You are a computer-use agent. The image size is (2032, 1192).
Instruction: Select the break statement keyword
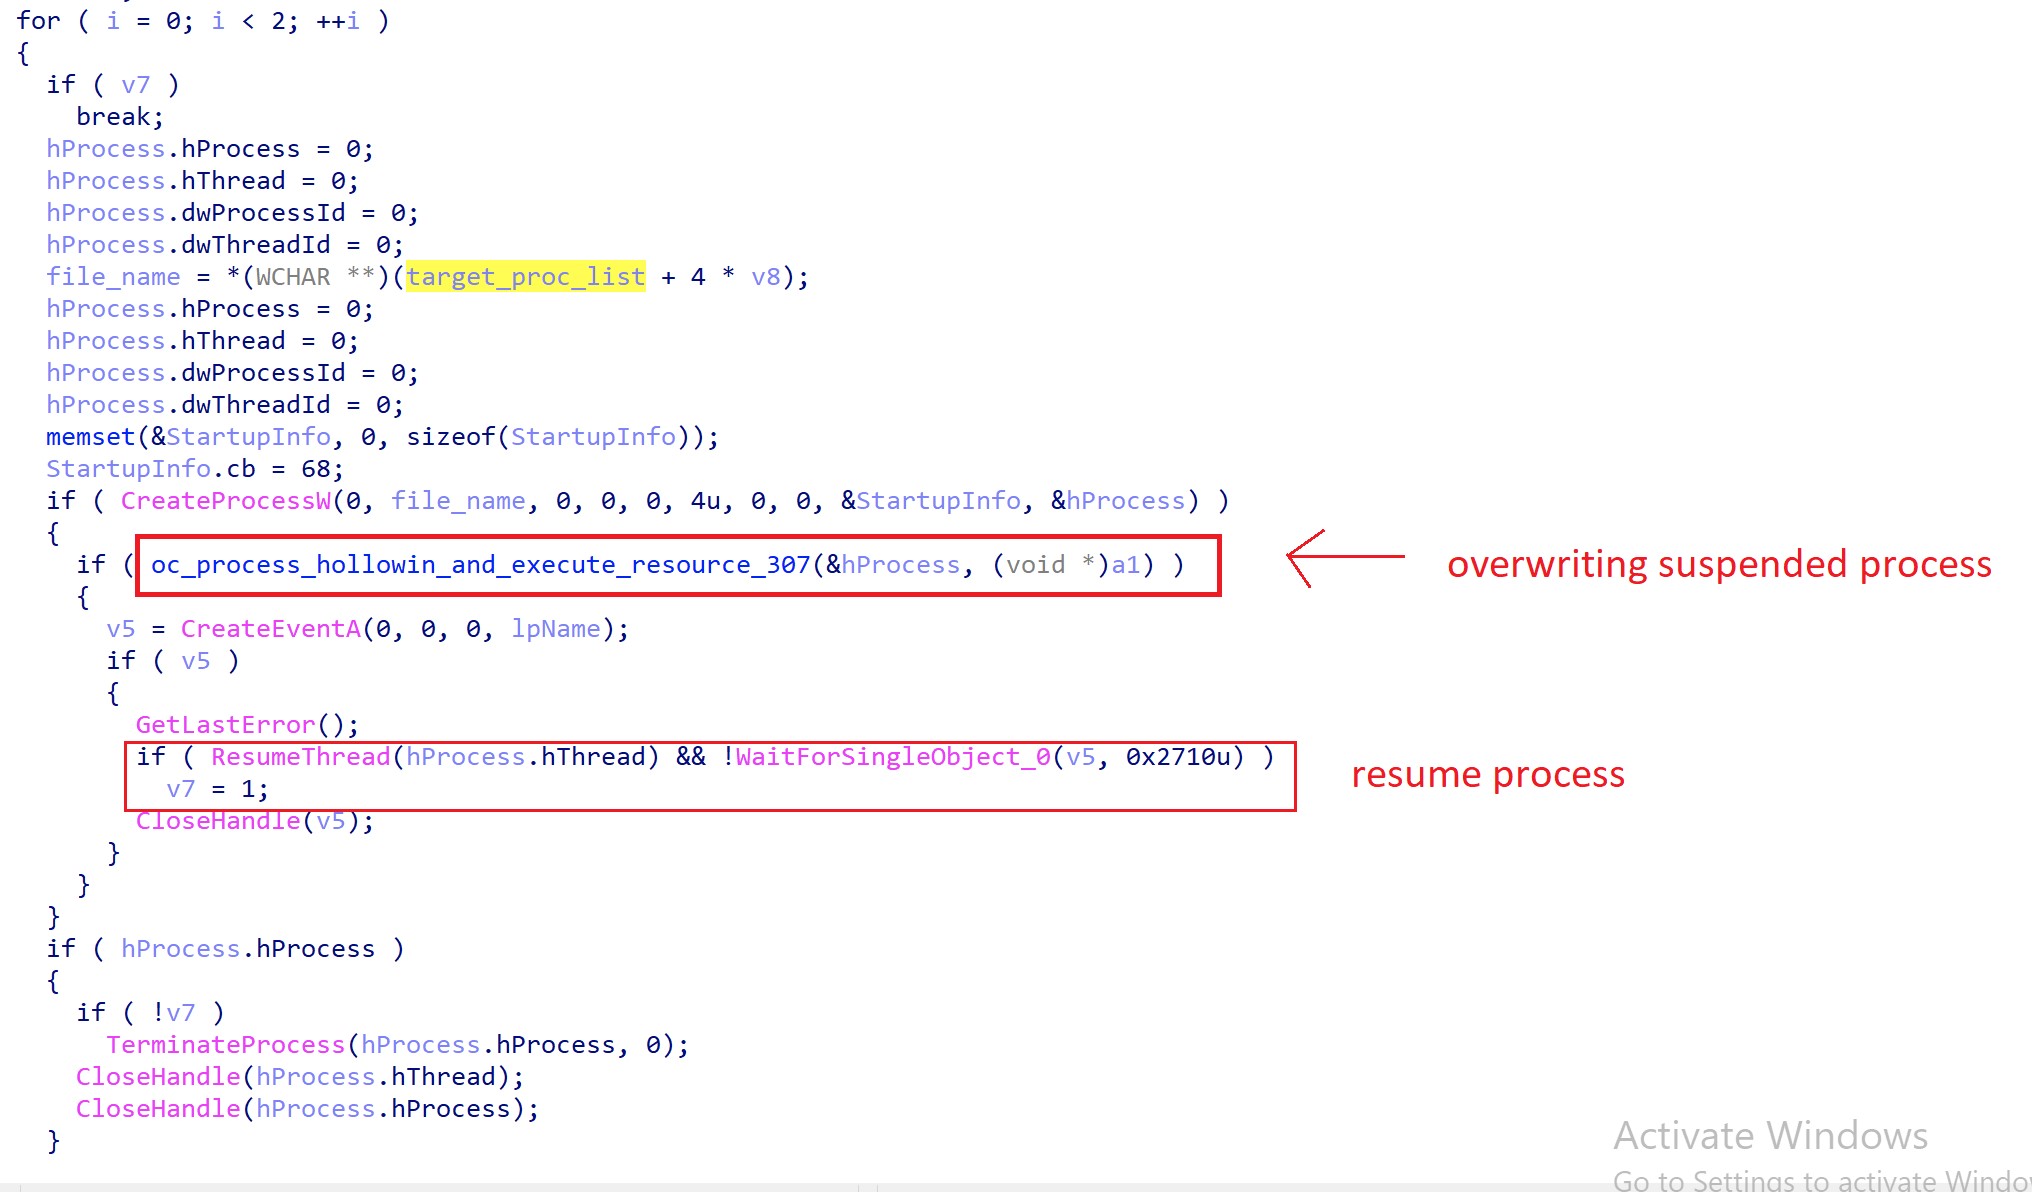click(x=113, y=117)
